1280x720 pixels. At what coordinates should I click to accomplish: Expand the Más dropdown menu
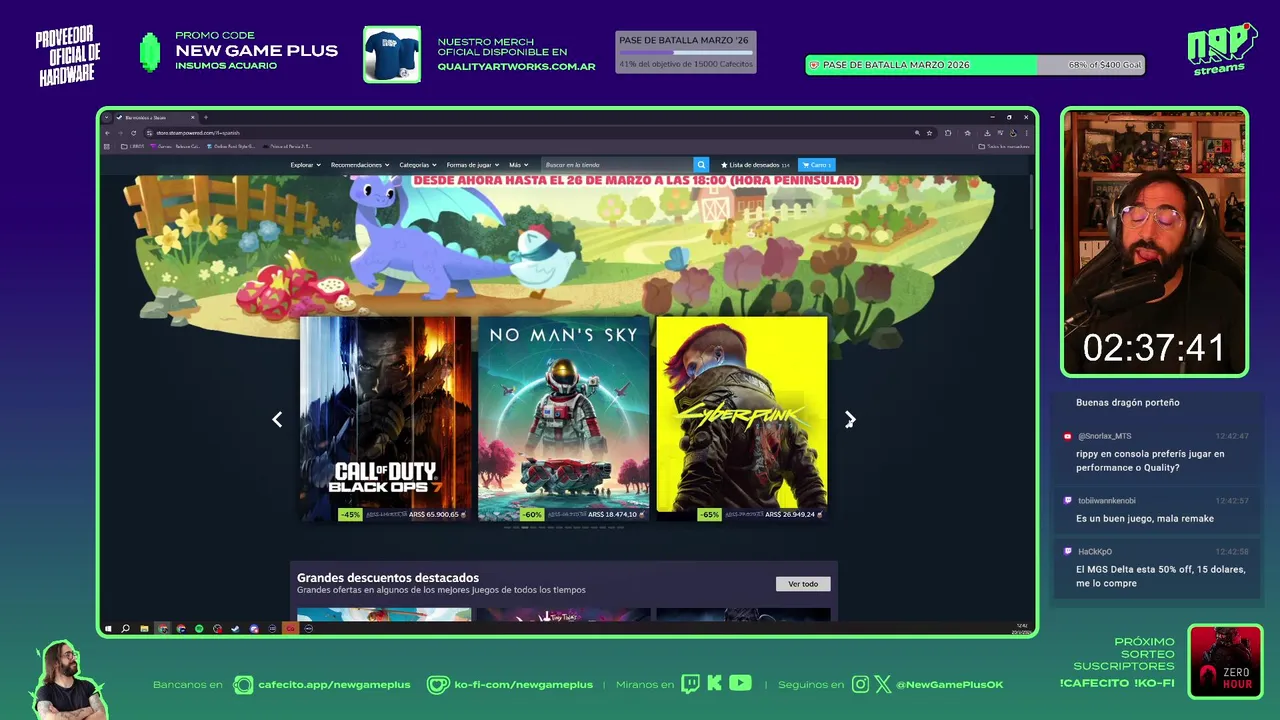click(518, 165)
